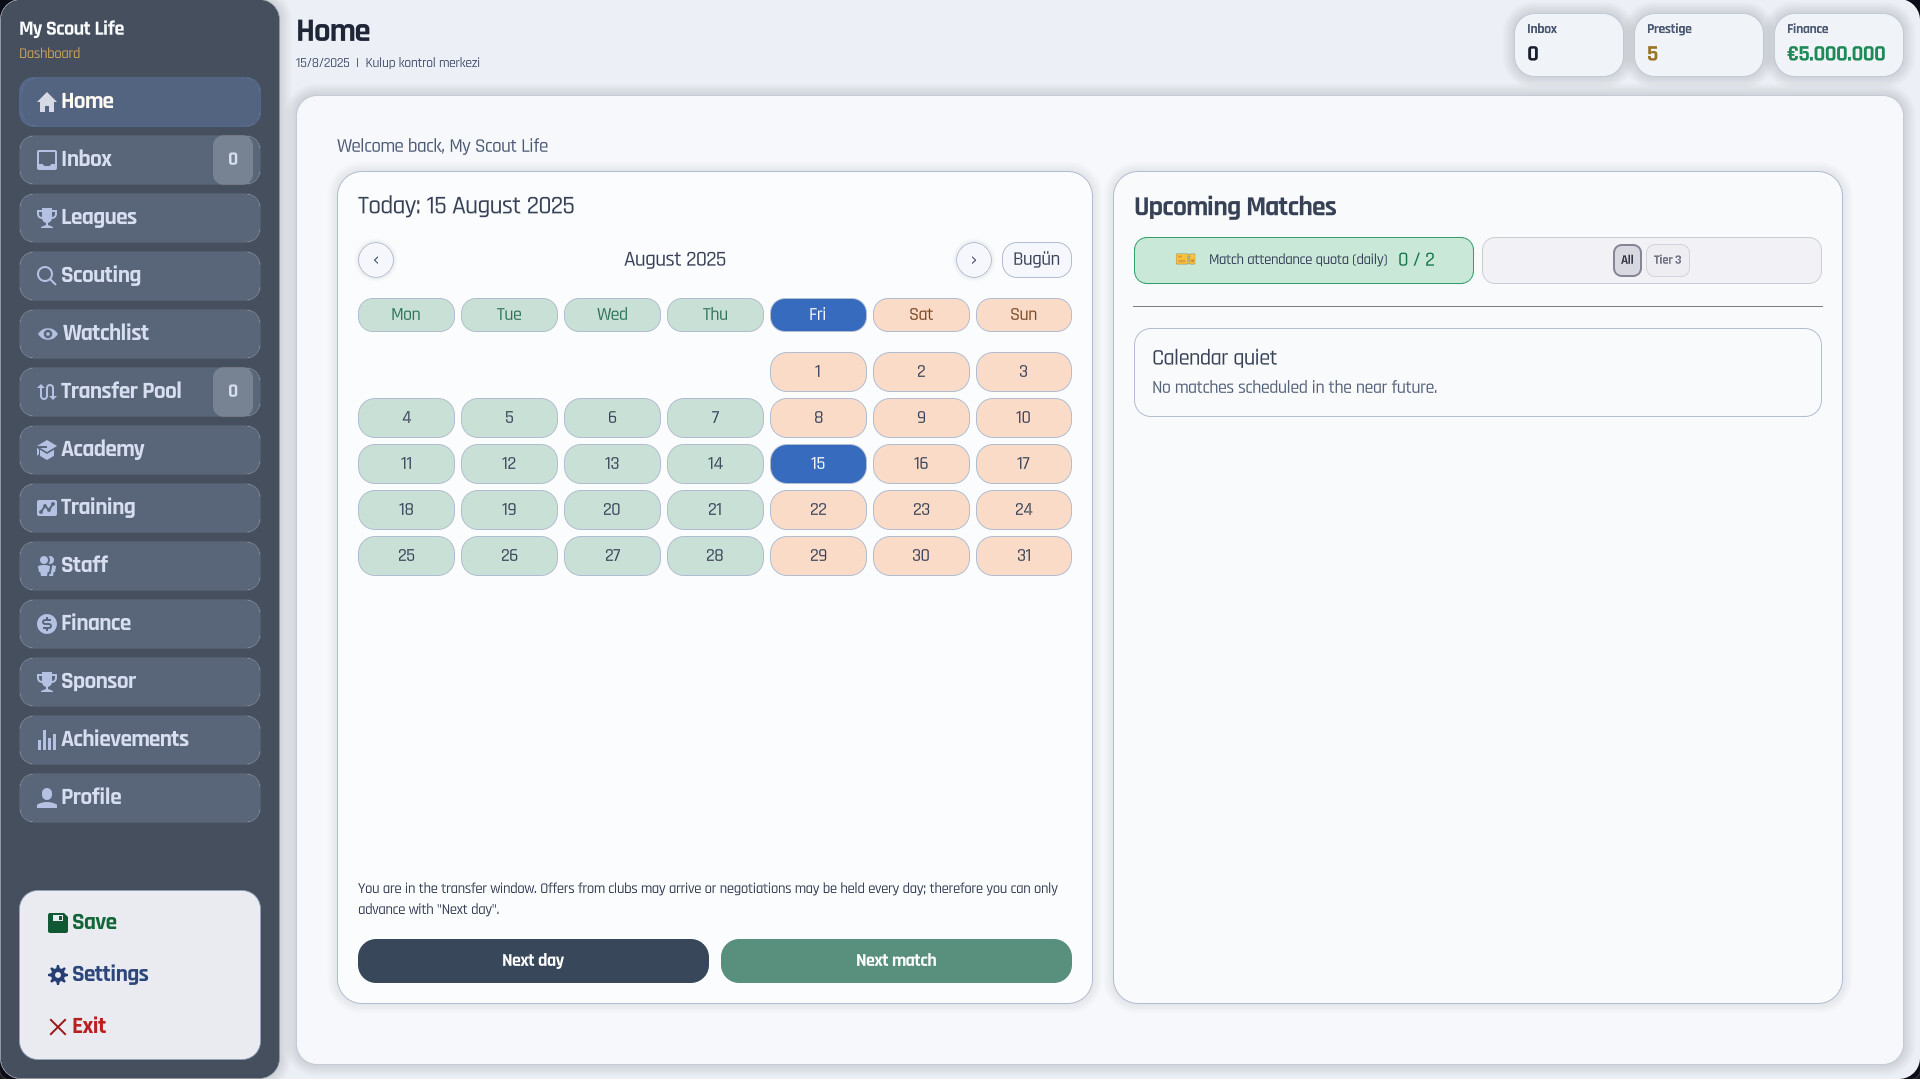
Task: Open Transfer Pool in the sidebar
Action: (x=120, y=392)
